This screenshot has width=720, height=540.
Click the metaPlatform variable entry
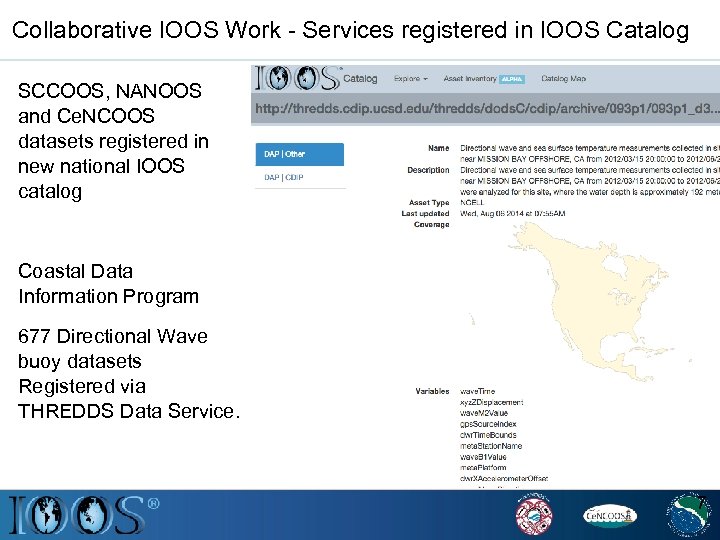[483, 467]
